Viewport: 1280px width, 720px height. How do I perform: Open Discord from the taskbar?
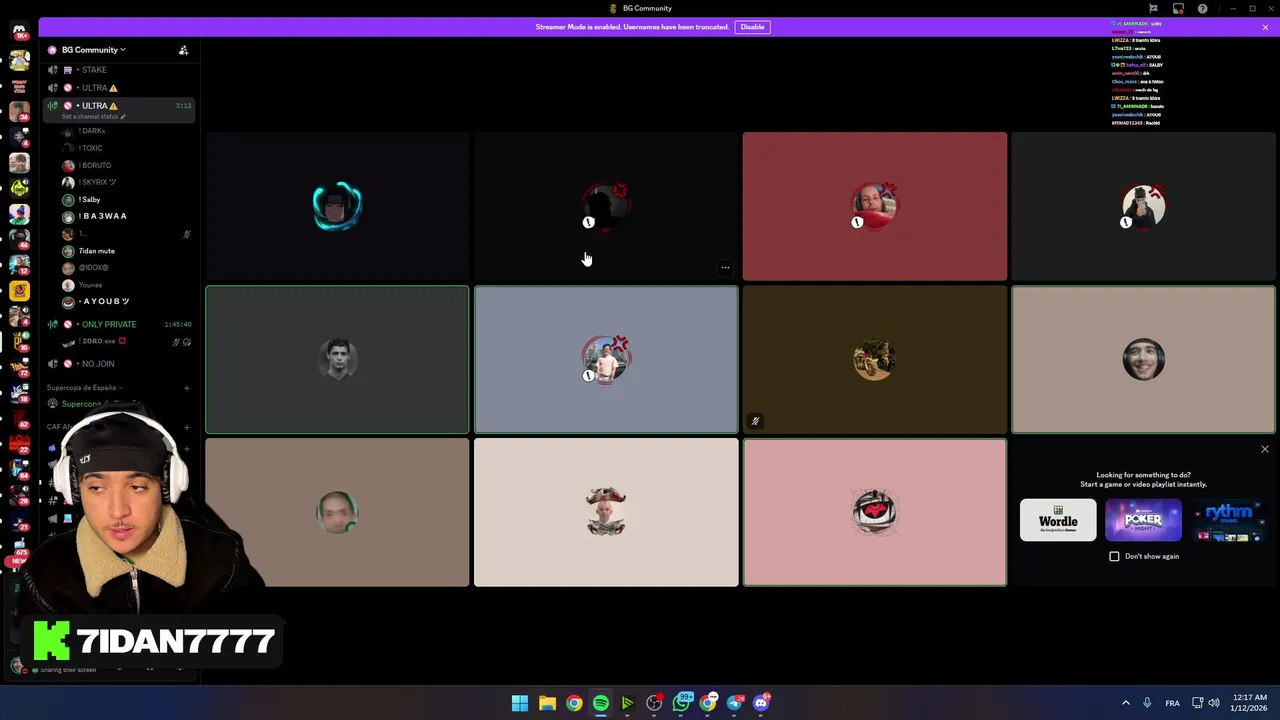pos(762,703)
